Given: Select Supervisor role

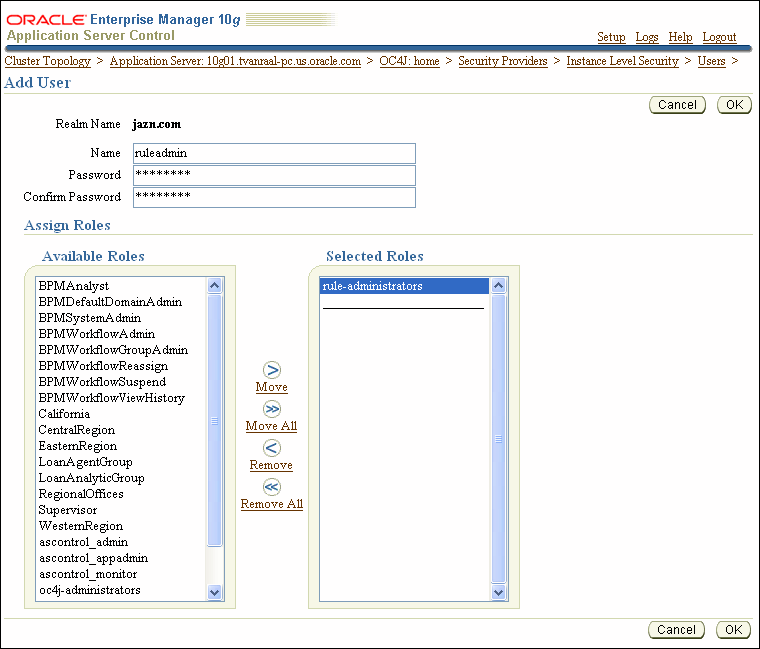Looking at the screenshot, I should point(121,510).
